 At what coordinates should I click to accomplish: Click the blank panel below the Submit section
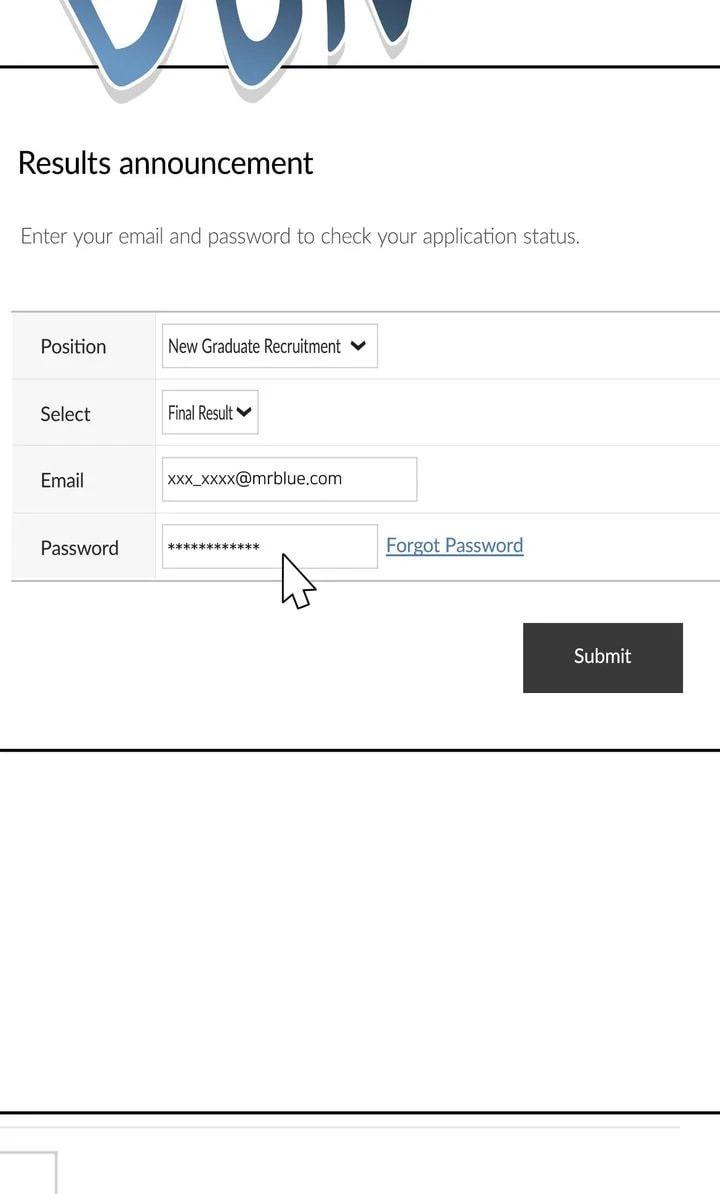[360, 930]
